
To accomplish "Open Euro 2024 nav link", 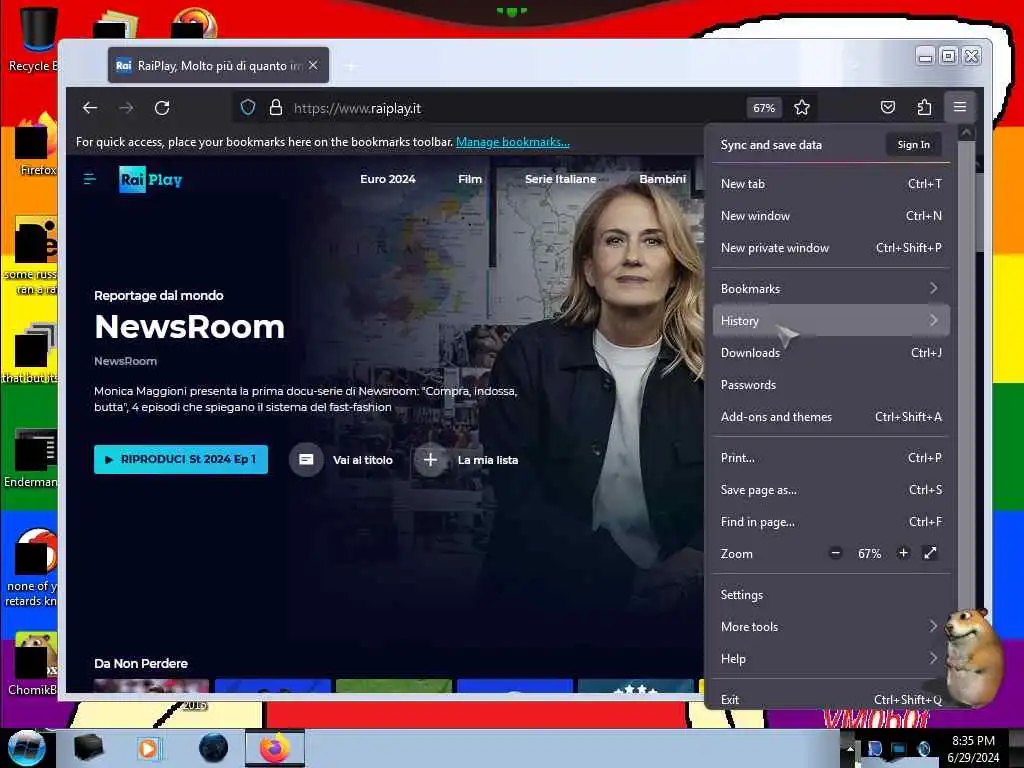I will [x=387, y=179].
